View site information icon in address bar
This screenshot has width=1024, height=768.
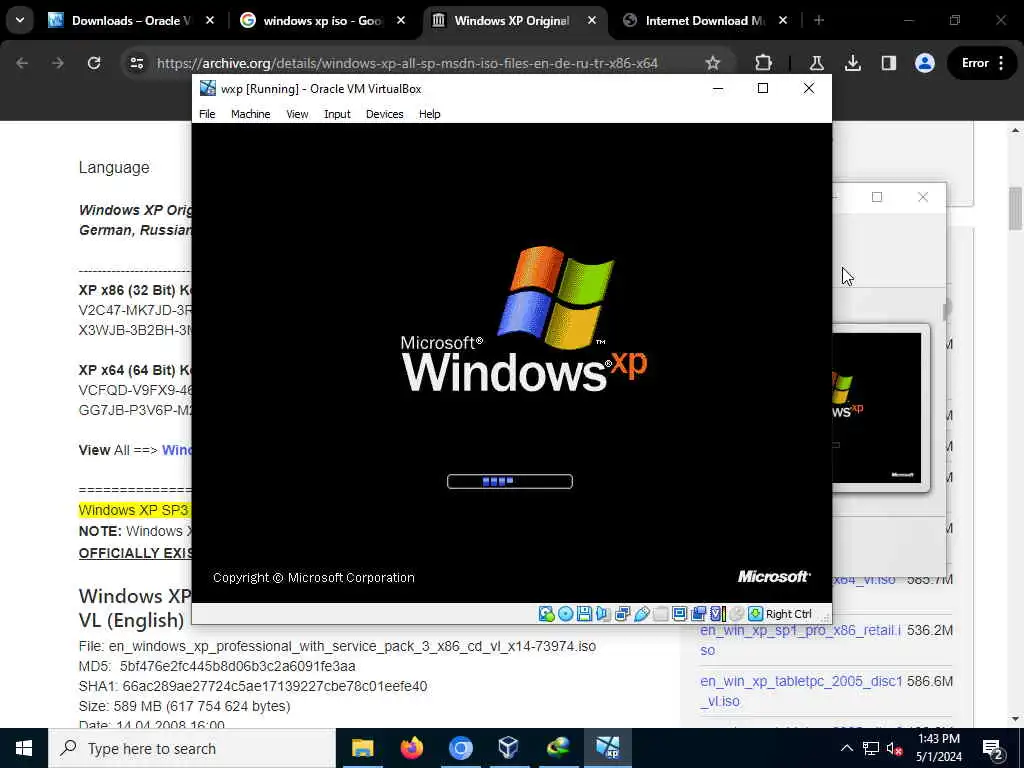click(136, 63)
